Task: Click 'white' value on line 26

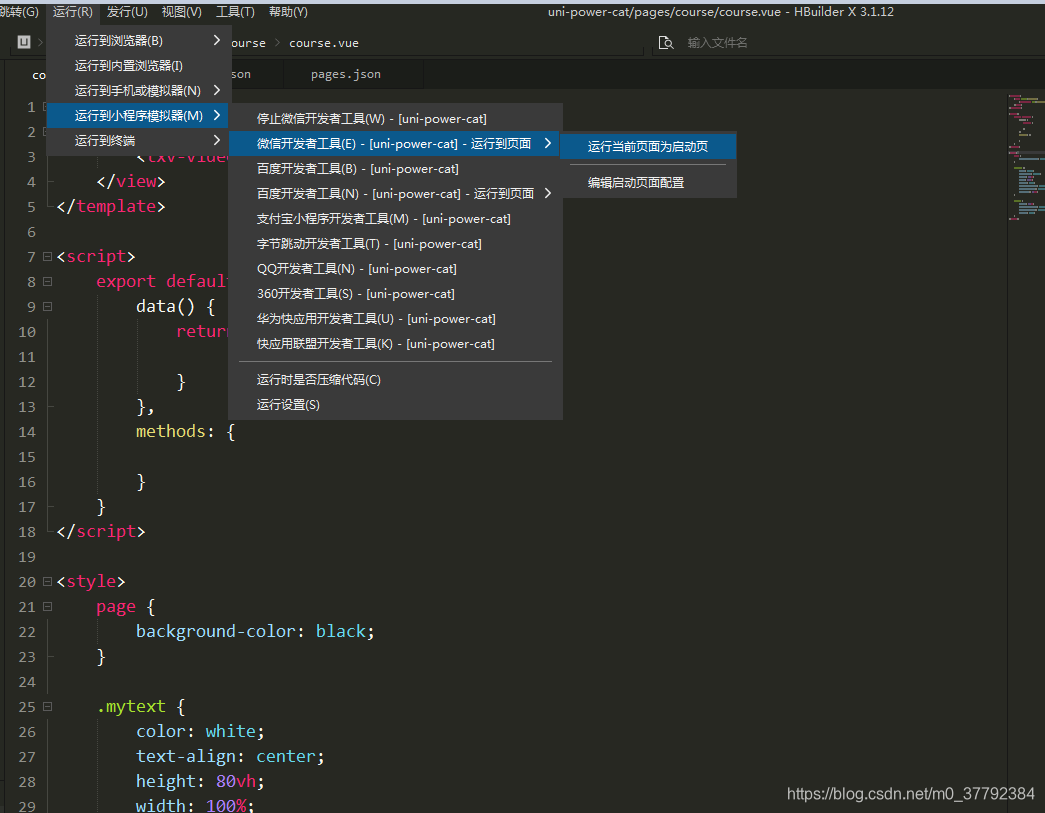Action: click(231, 732)
